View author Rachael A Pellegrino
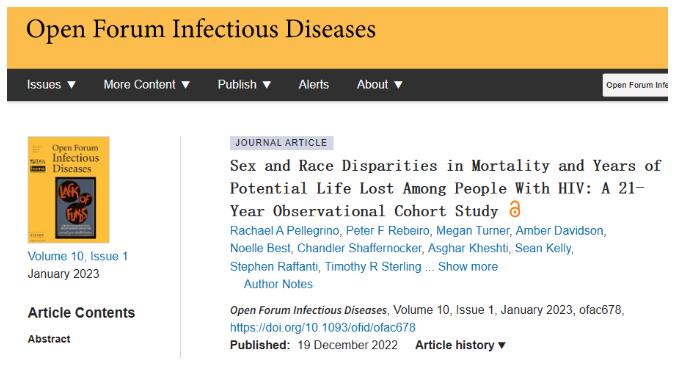The height and width of the screenshot is (379, 678). (x=285, y=231)
